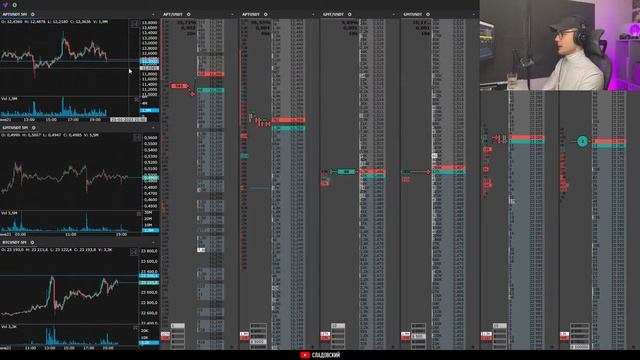Viewport: 640px width, 360px height.
Task: Click volume pane options icon on BTCUSDT chart
Action: (x=136, y=327)
